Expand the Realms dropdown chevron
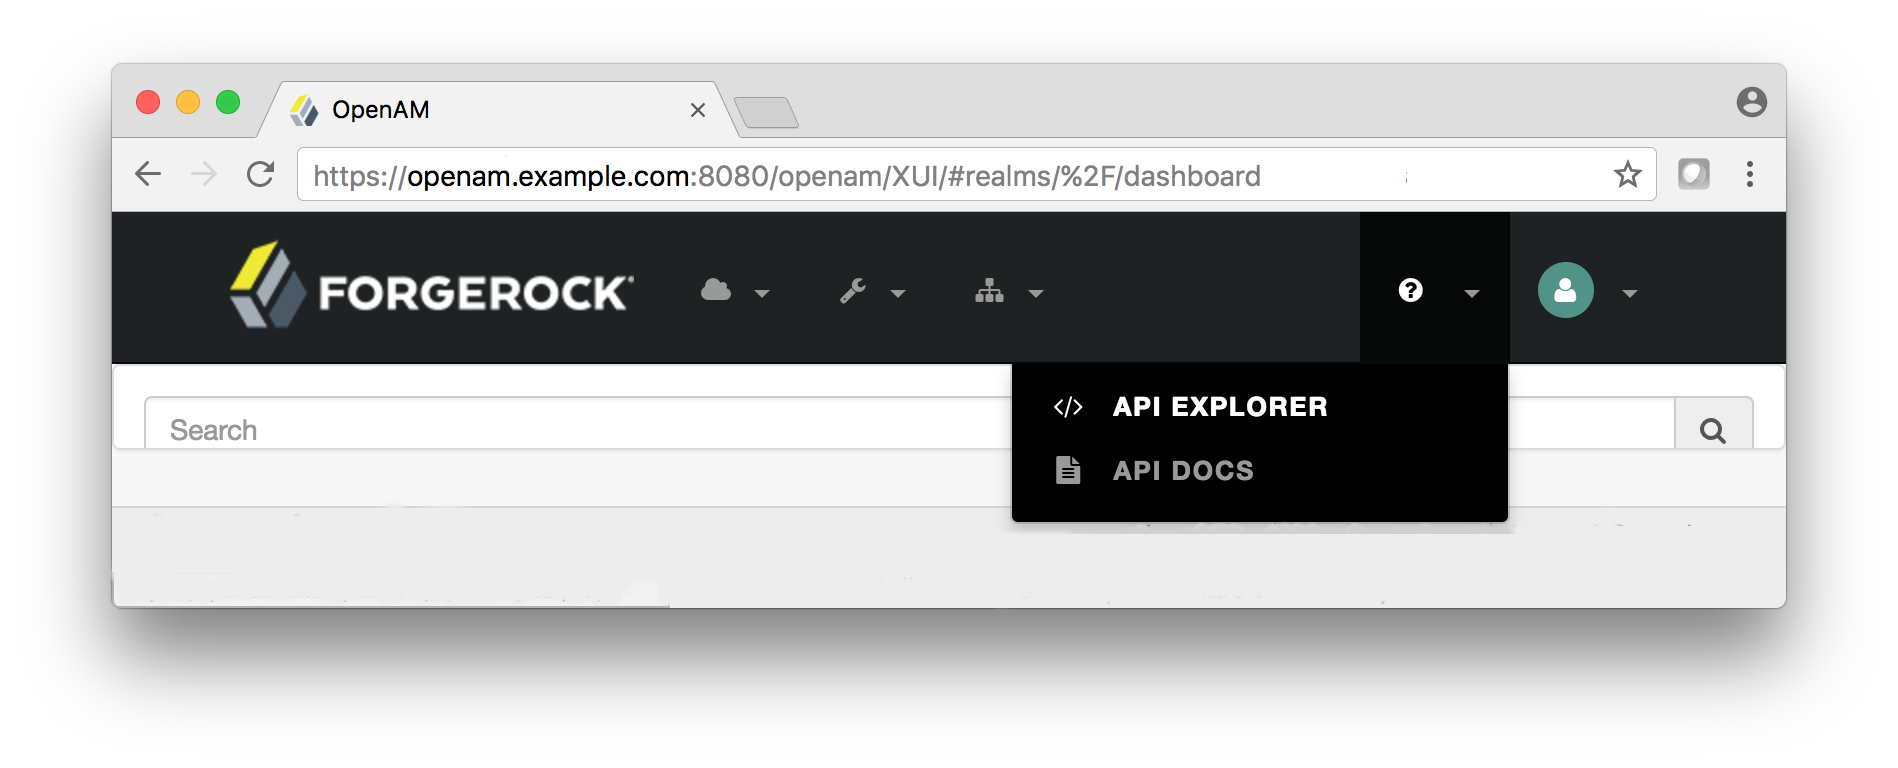 [764, 295]
